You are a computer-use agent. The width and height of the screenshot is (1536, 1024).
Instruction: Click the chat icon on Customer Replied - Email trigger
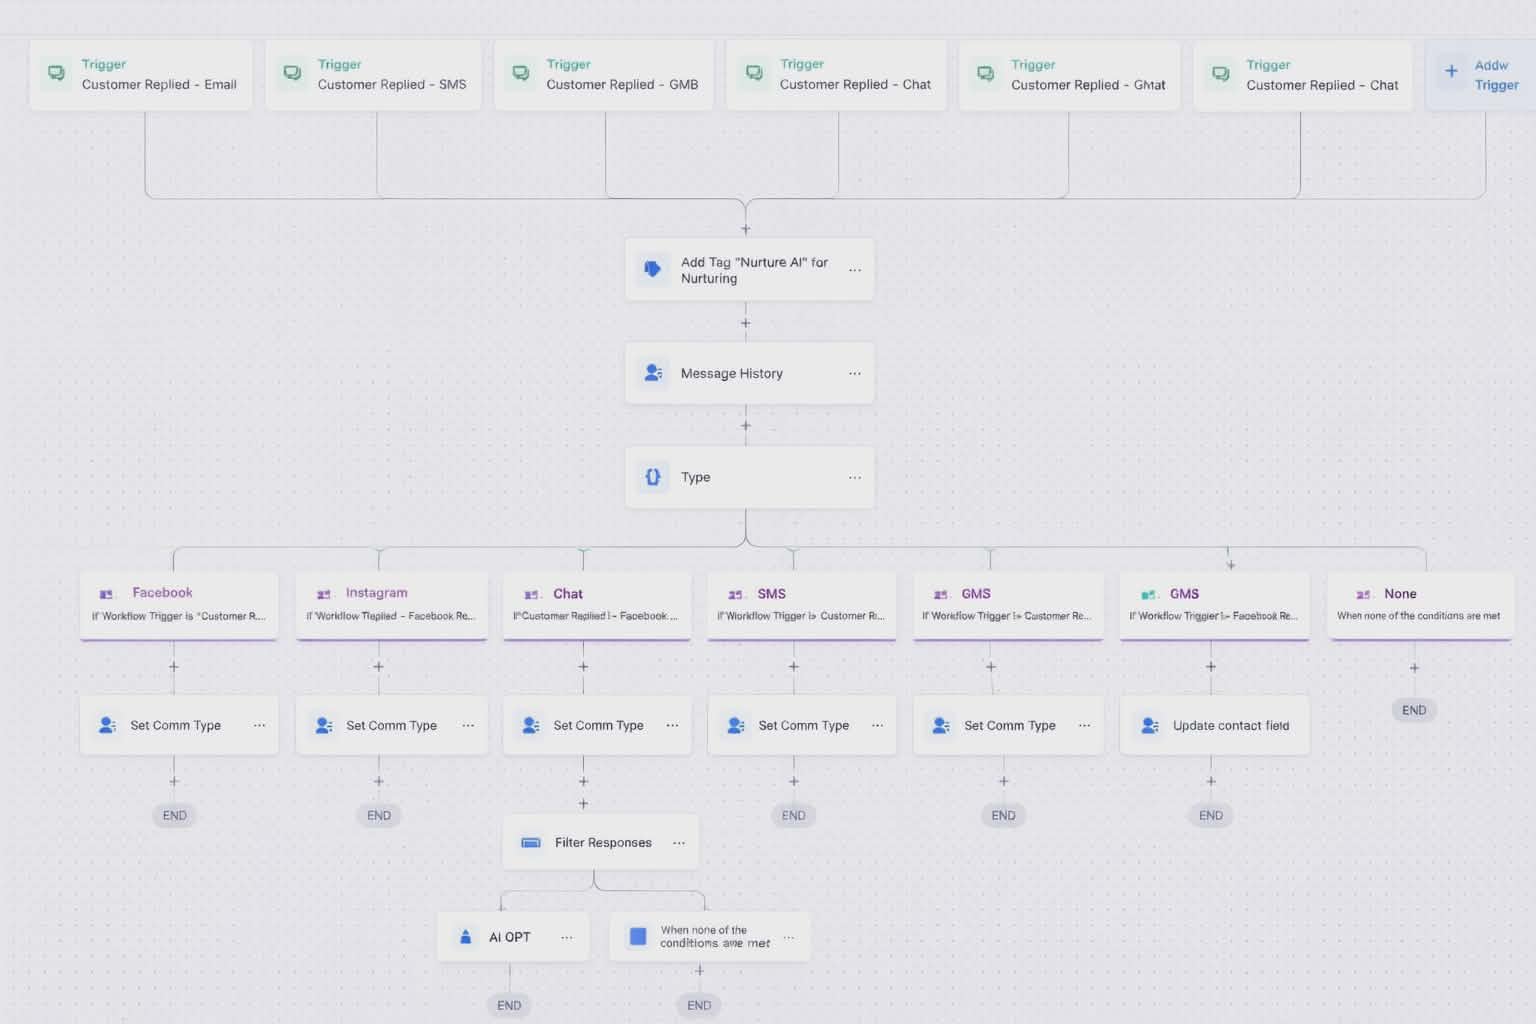[56, 73]
